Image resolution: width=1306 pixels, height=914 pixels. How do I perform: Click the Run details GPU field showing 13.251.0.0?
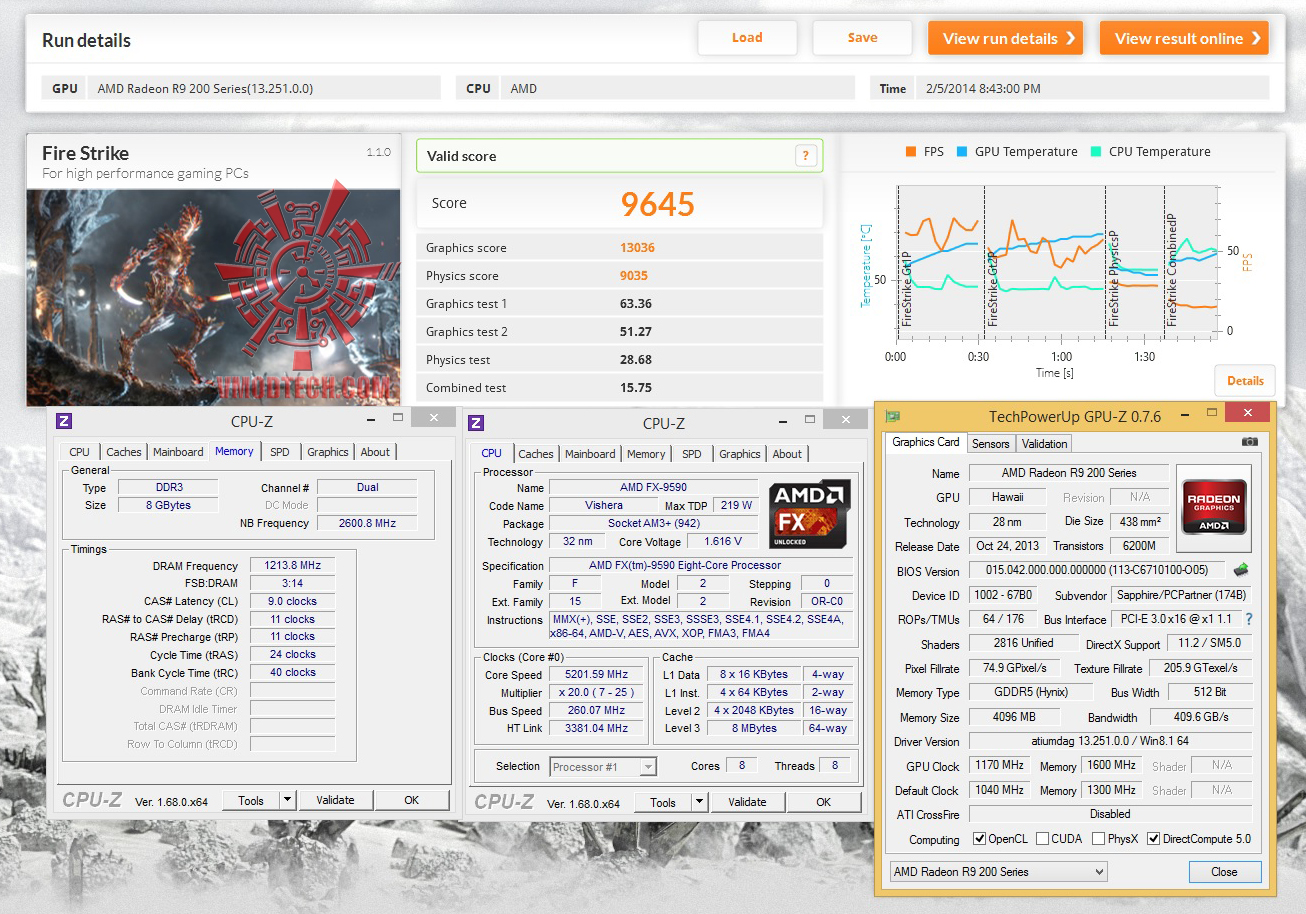click(x=264, y=89)
